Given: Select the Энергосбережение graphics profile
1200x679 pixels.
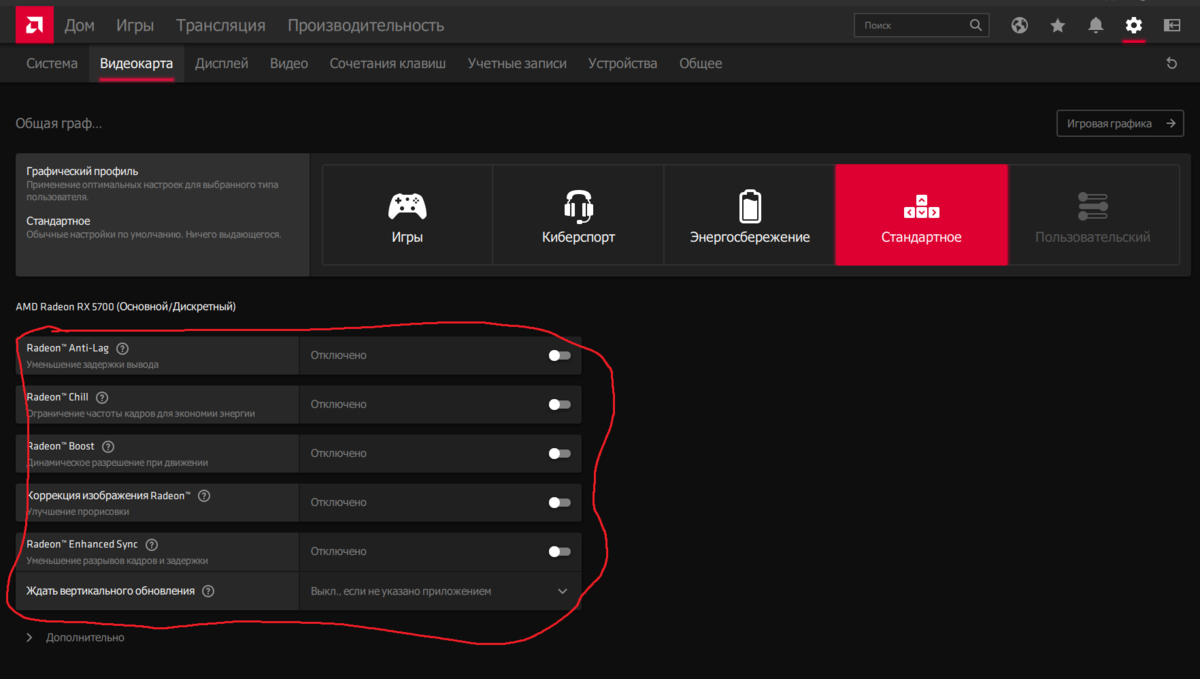Looking at the screenshot, I should [x=750, y=215].
